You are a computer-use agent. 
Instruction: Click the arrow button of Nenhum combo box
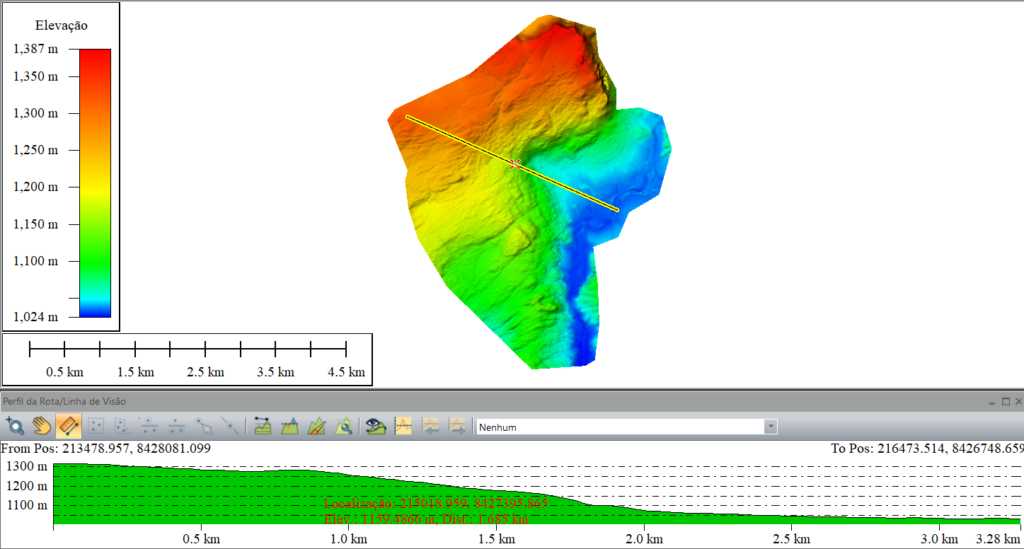770,427
